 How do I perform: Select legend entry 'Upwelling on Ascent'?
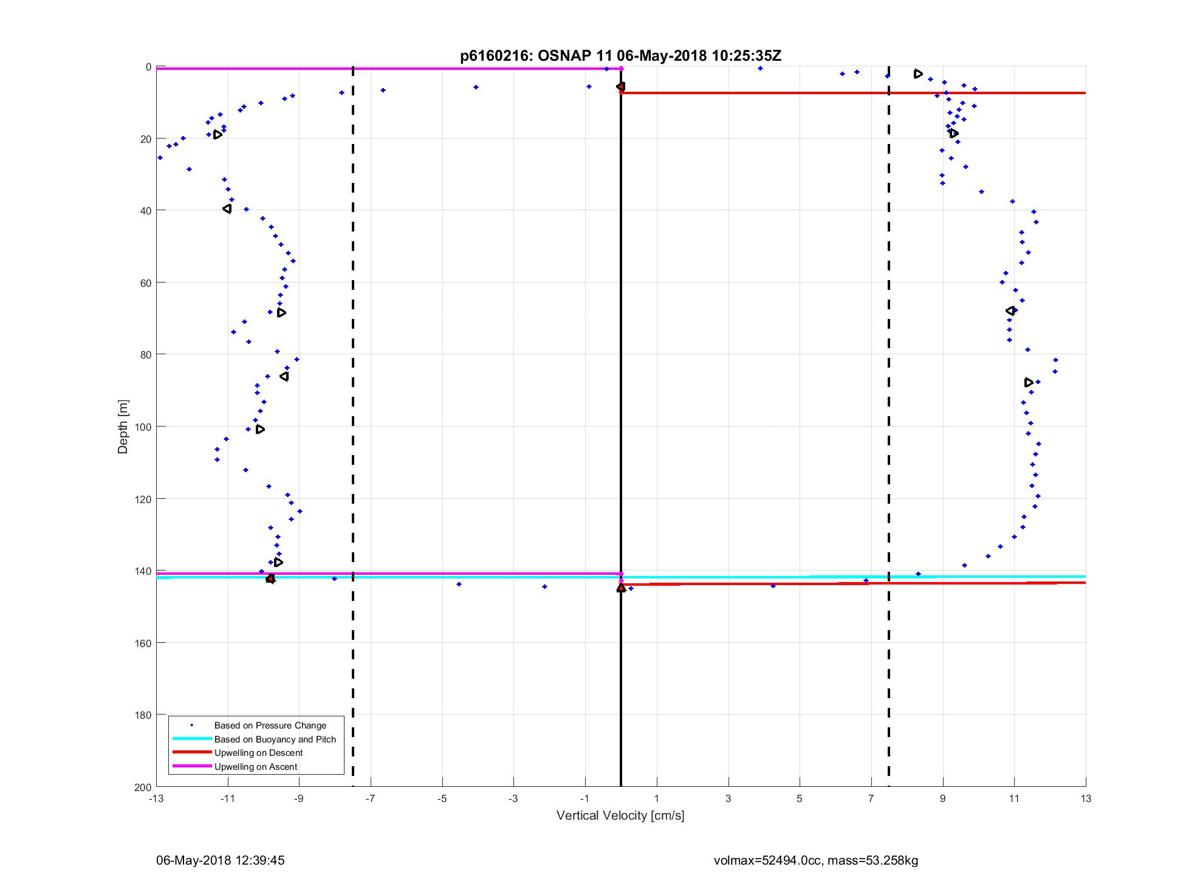(x=256, y=766)
